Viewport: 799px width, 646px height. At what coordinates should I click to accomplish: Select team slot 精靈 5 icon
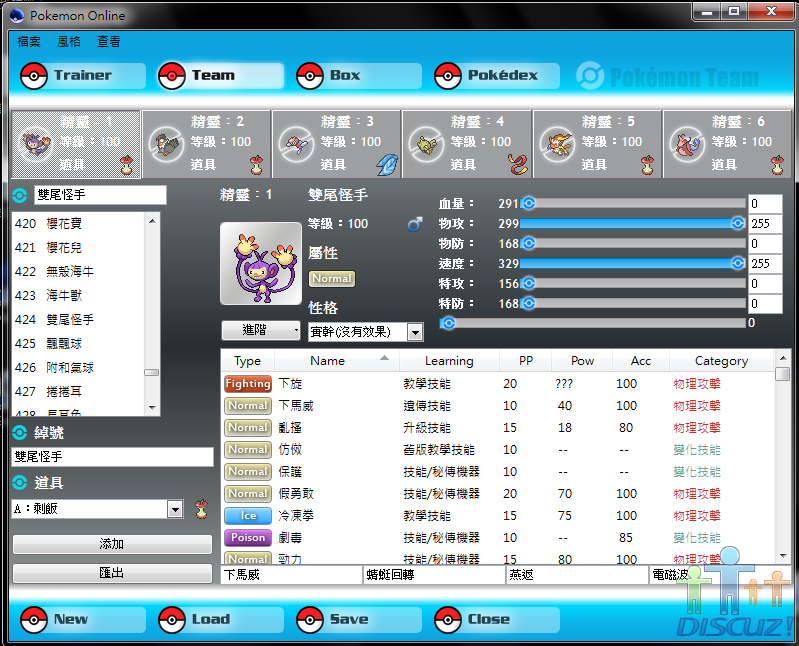(557, 144)
